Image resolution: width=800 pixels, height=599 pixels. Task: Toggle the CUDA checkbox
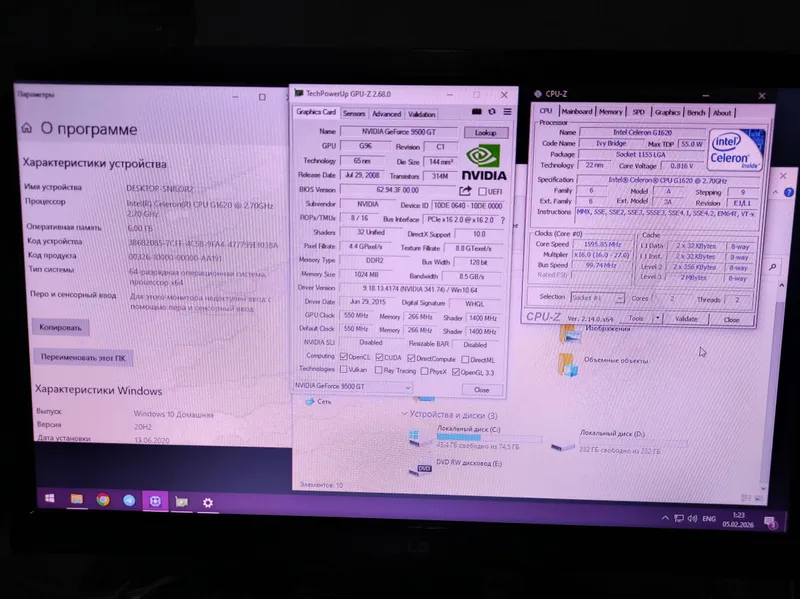[x=379, y=357]
